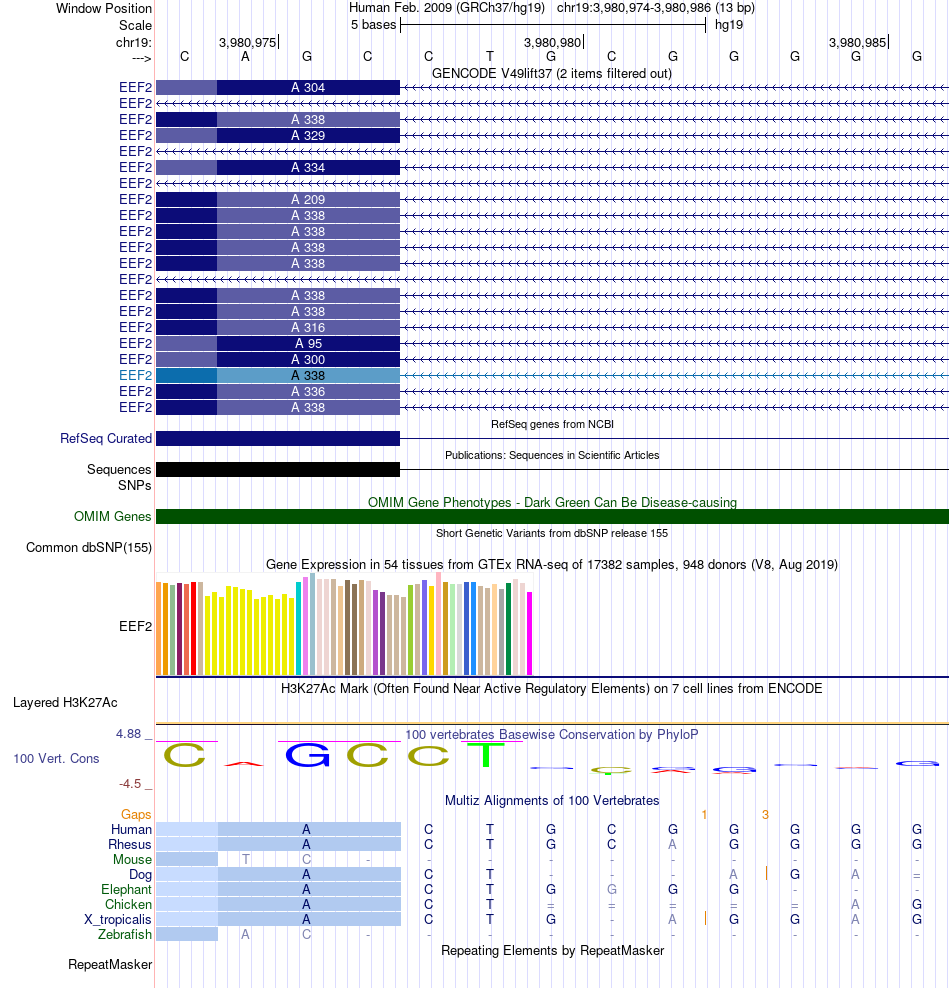Click the Chicken species label
Viewport: 950px width, 988px height.
129,905
